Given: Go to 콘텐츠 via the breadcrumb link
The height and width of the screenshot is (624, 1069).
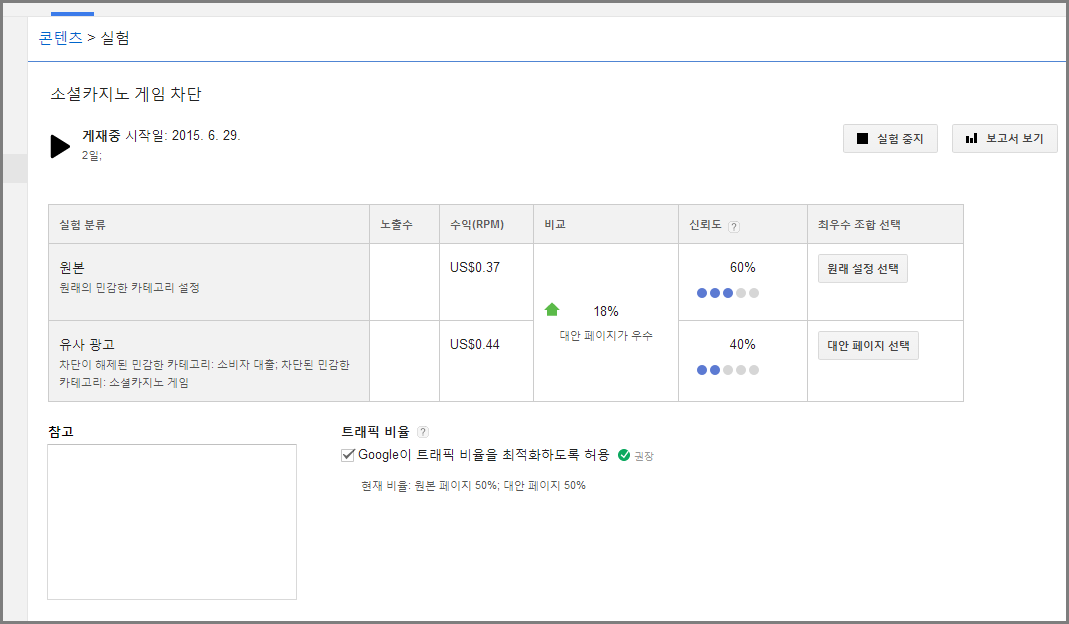Looking at the screenshot, I should (61, 38).
